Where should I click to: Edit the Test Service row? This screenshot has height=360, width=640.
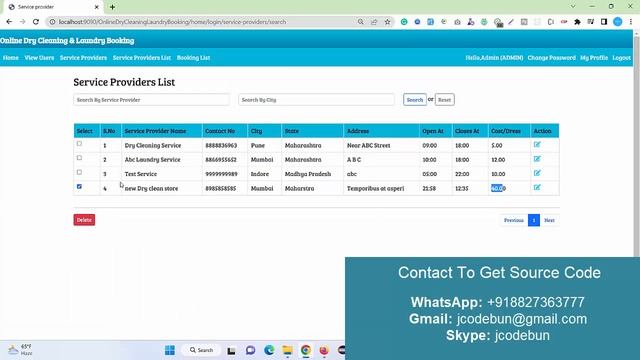pos(537,173)
